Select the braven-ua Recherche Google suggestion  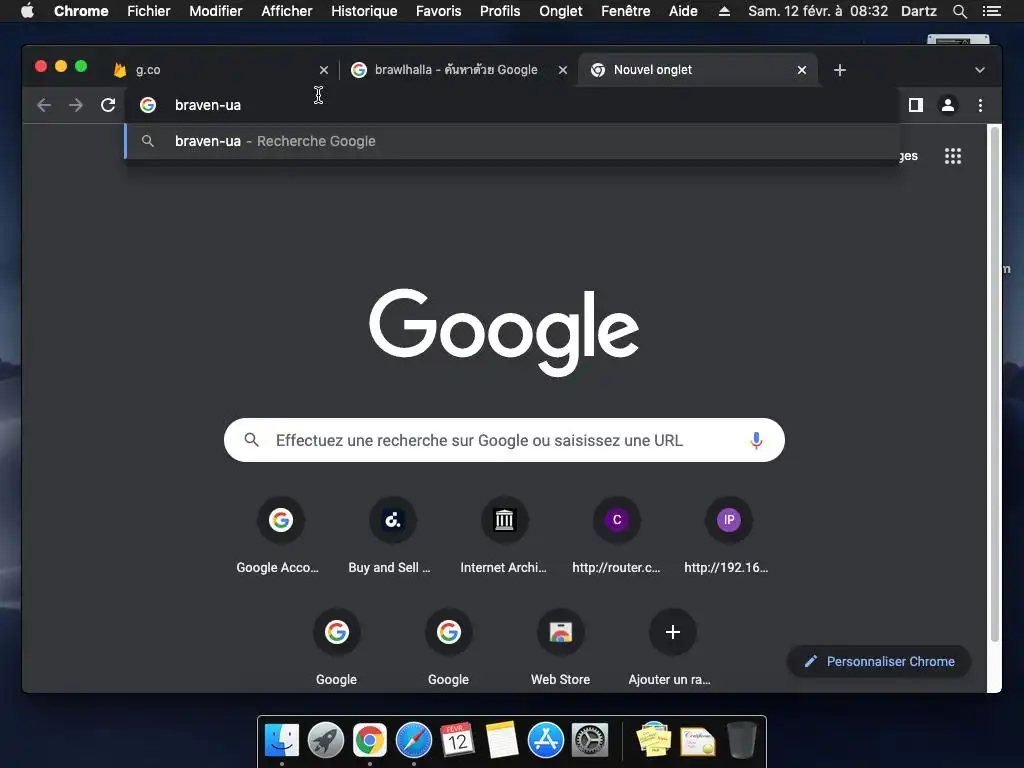coord(511,141)
